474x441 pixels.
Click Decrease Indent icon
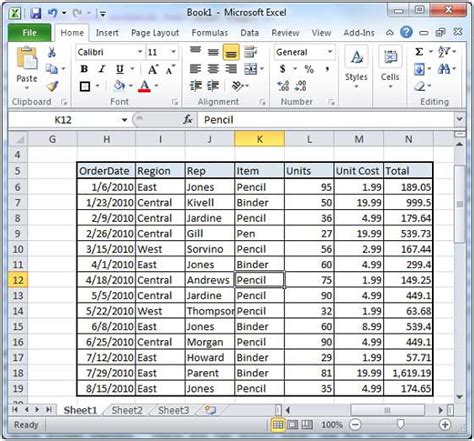tap(196, 86)
